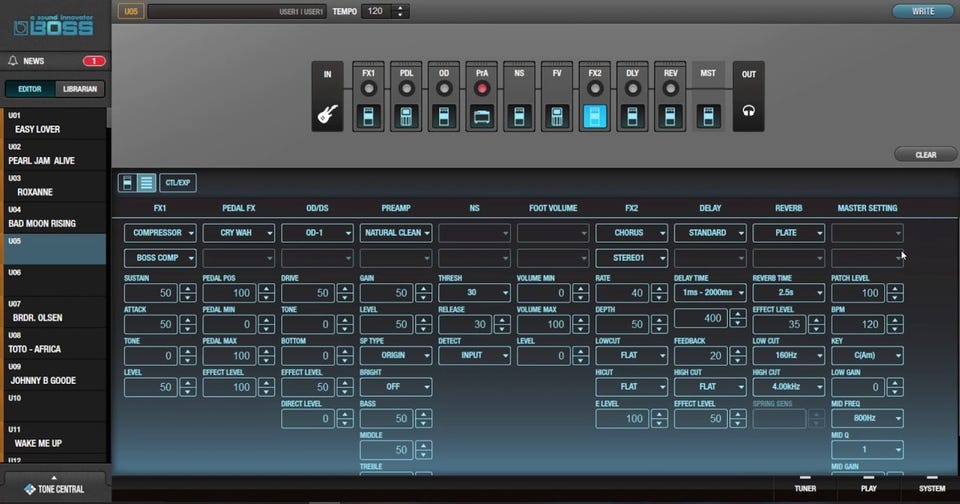This screenshot has height=504, width=960.
Task: Toggle the OD block on/off knob
Action: click(444, 88)
